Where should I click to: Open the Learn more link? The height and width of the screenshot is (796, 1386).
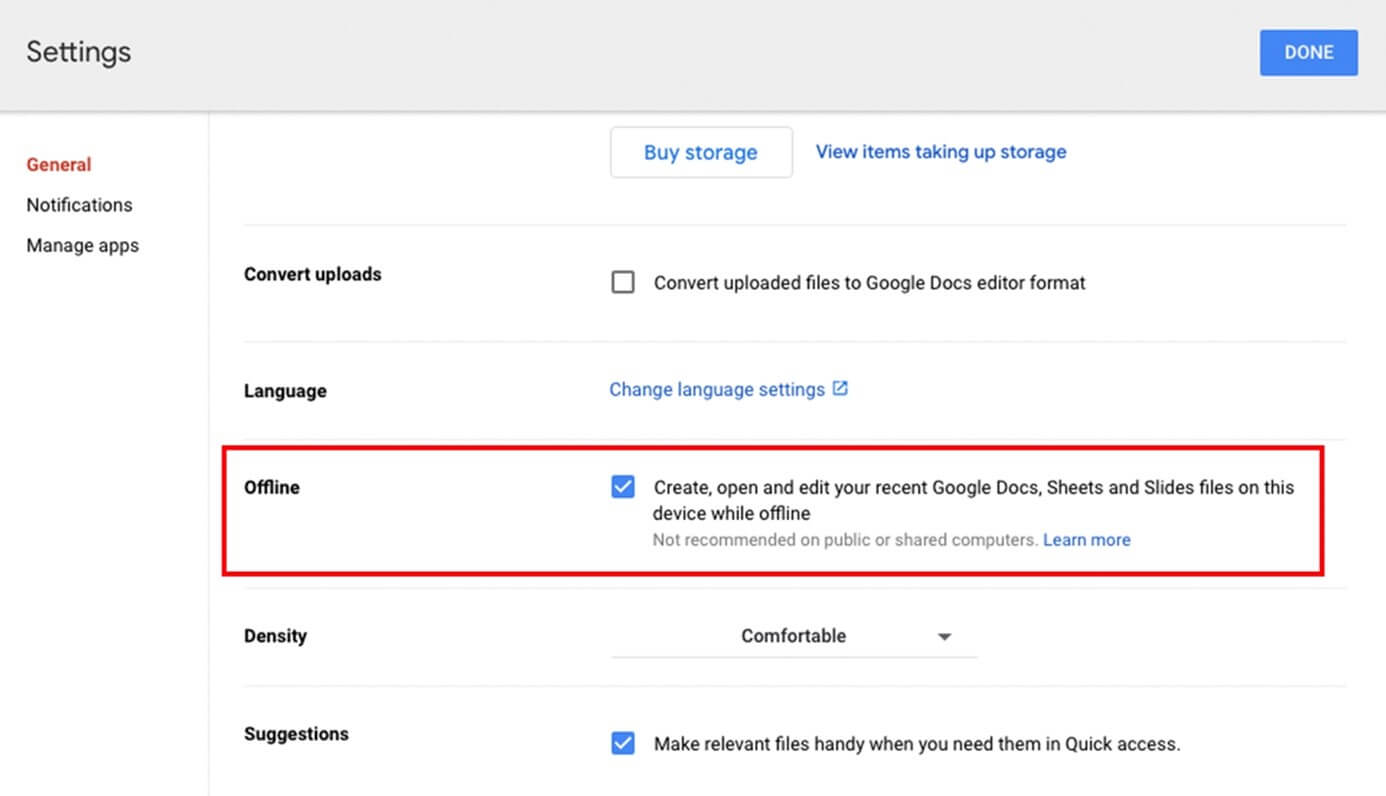[1087, 540]
